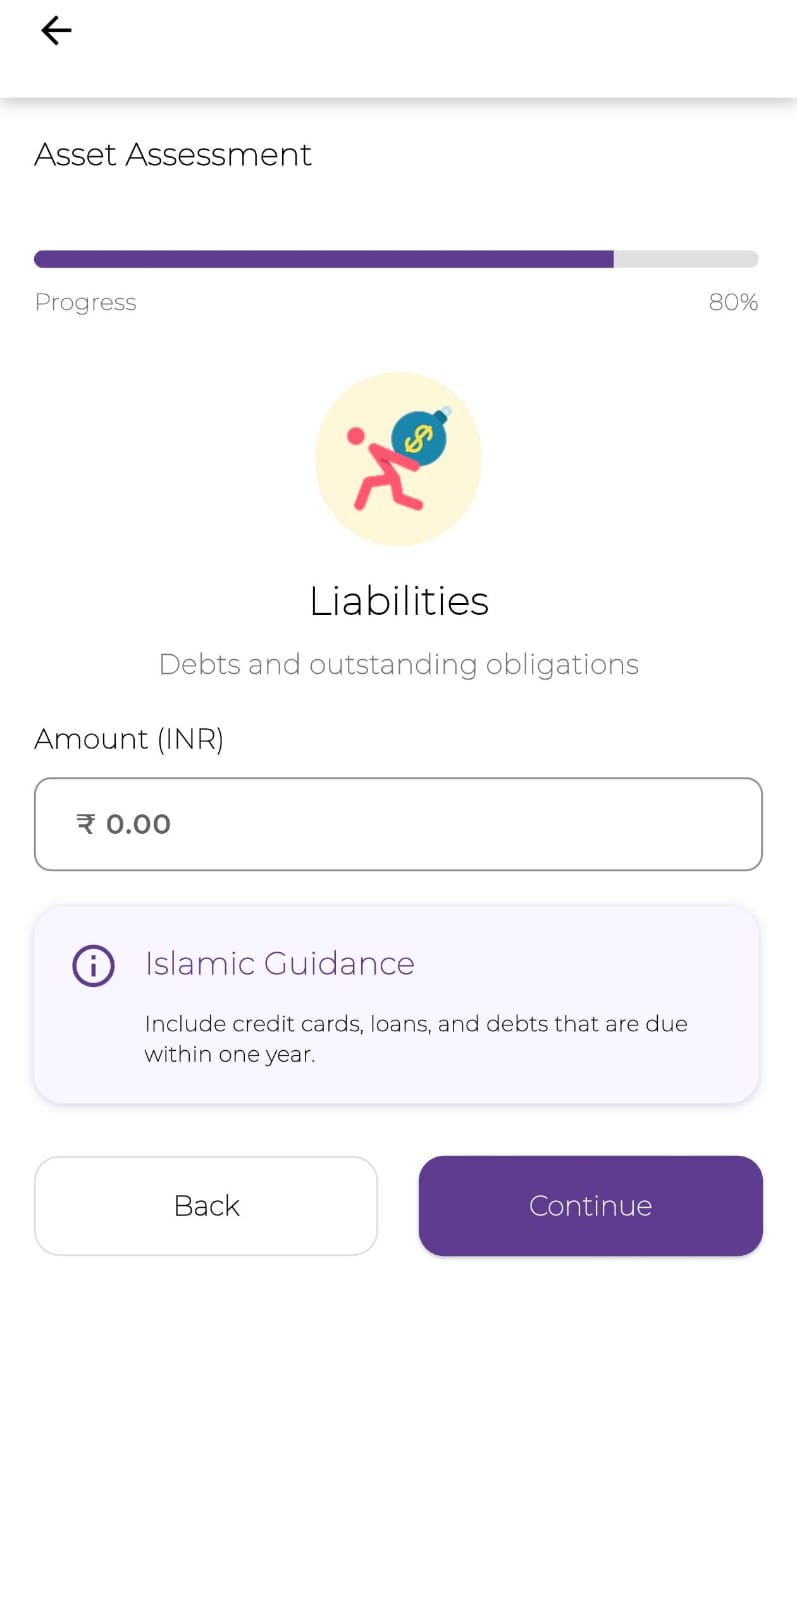Viewport: 797px width, 1600px height.
Task: Click the Liabilities illustration circle
Action: 398,459
